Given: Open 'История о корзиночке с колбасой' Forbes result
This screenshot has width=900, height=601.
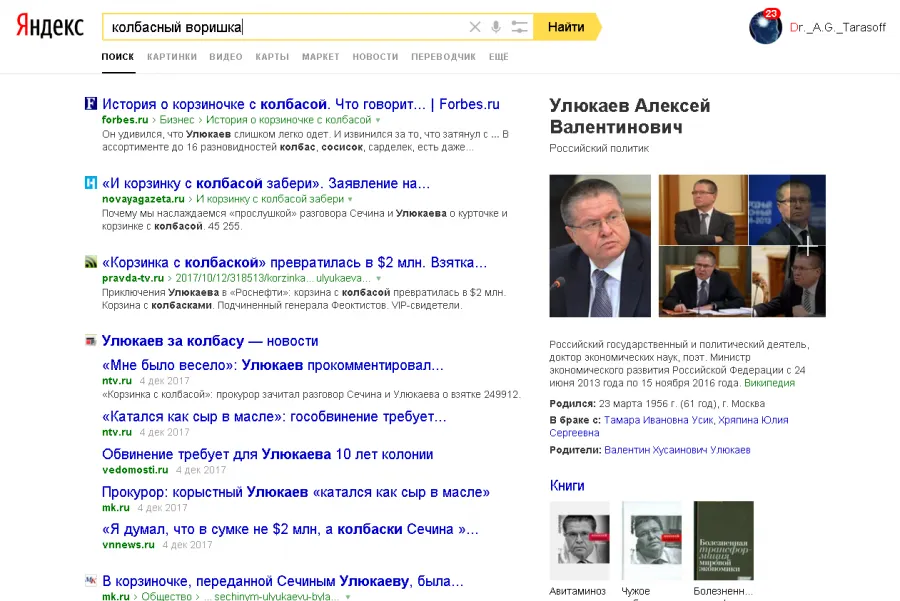Looking at the screenshot, I should click(301, 104).
